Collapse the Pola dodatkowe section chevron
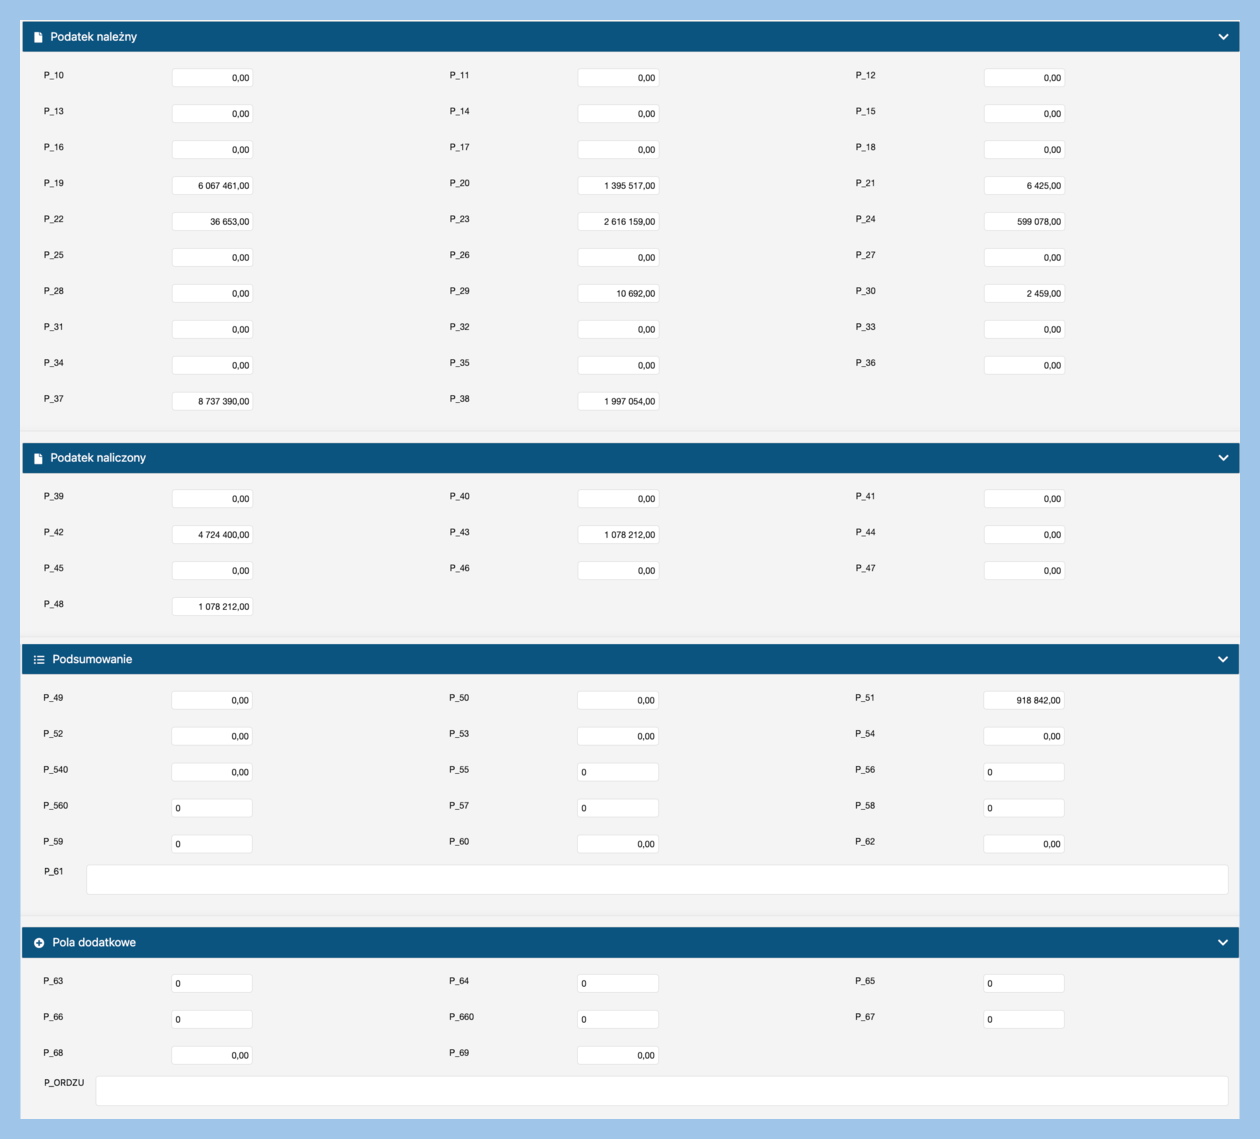 [1222, 943]
